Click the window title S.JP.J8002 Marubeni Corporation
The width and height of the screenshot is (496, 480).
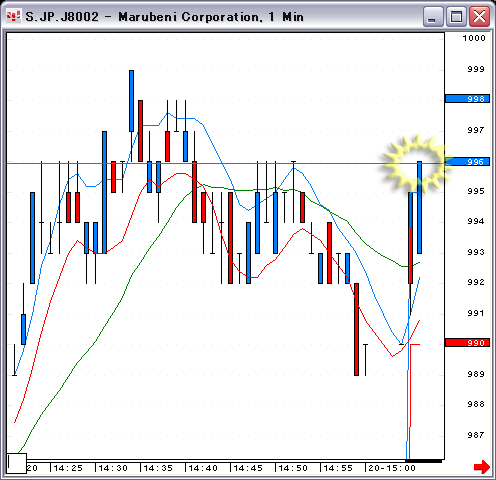[x=164, y=17]
